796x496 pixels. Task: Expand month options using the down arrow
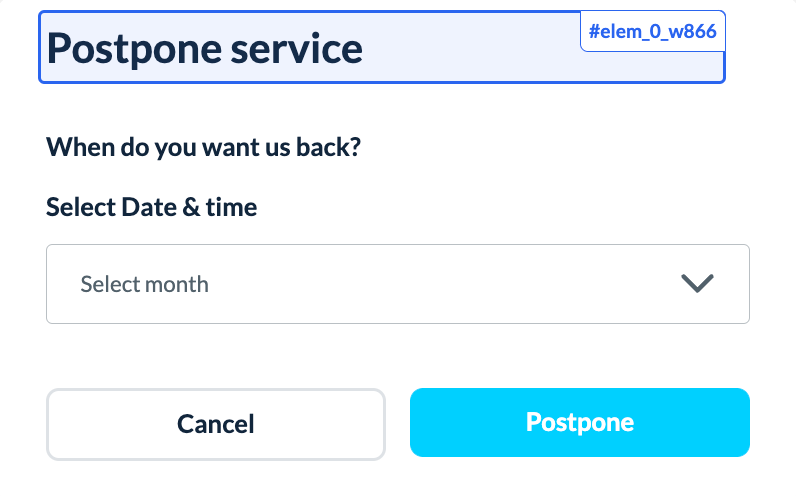click(x=696, y=284)
